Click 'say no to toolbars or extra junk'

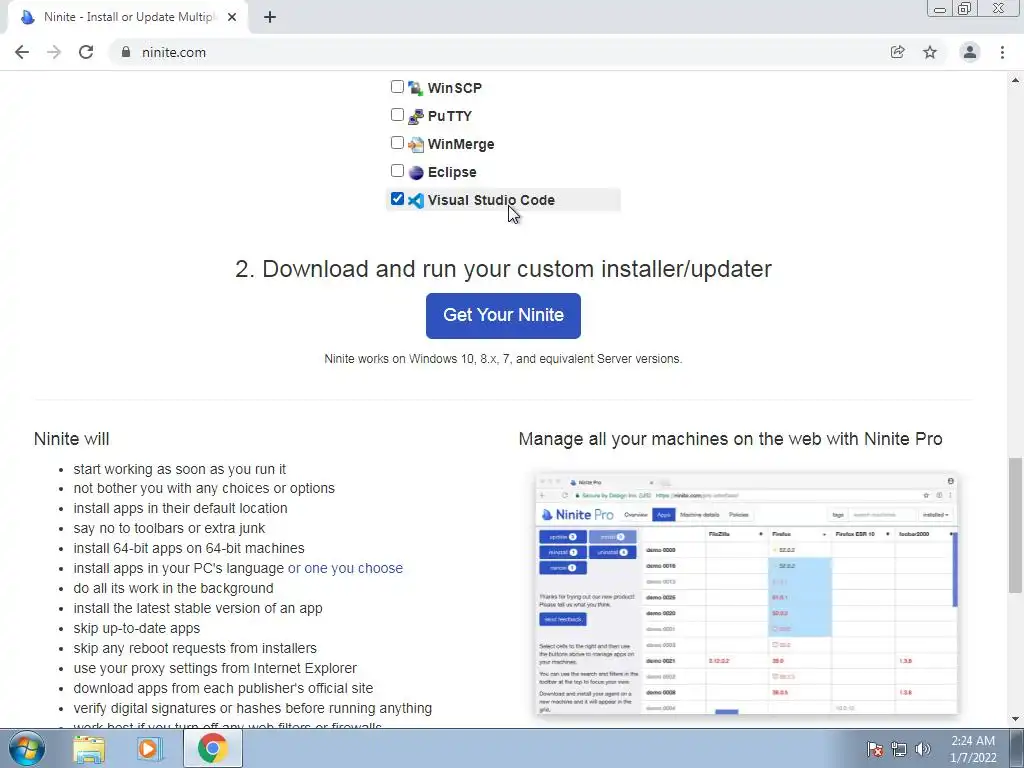pyautogui.click(x=169, y=528)
